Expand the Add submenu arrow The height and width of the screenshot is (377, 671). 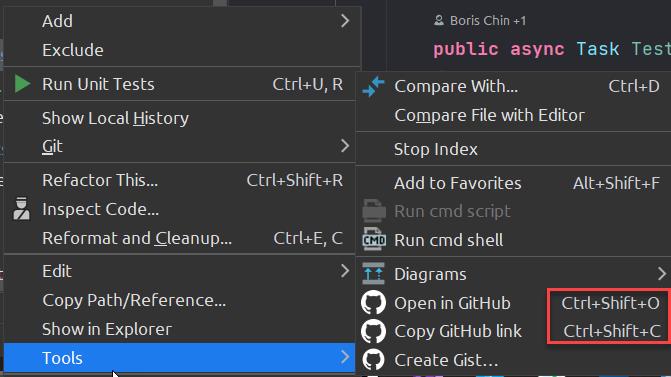pyautogui.click(x=345, y=21)
